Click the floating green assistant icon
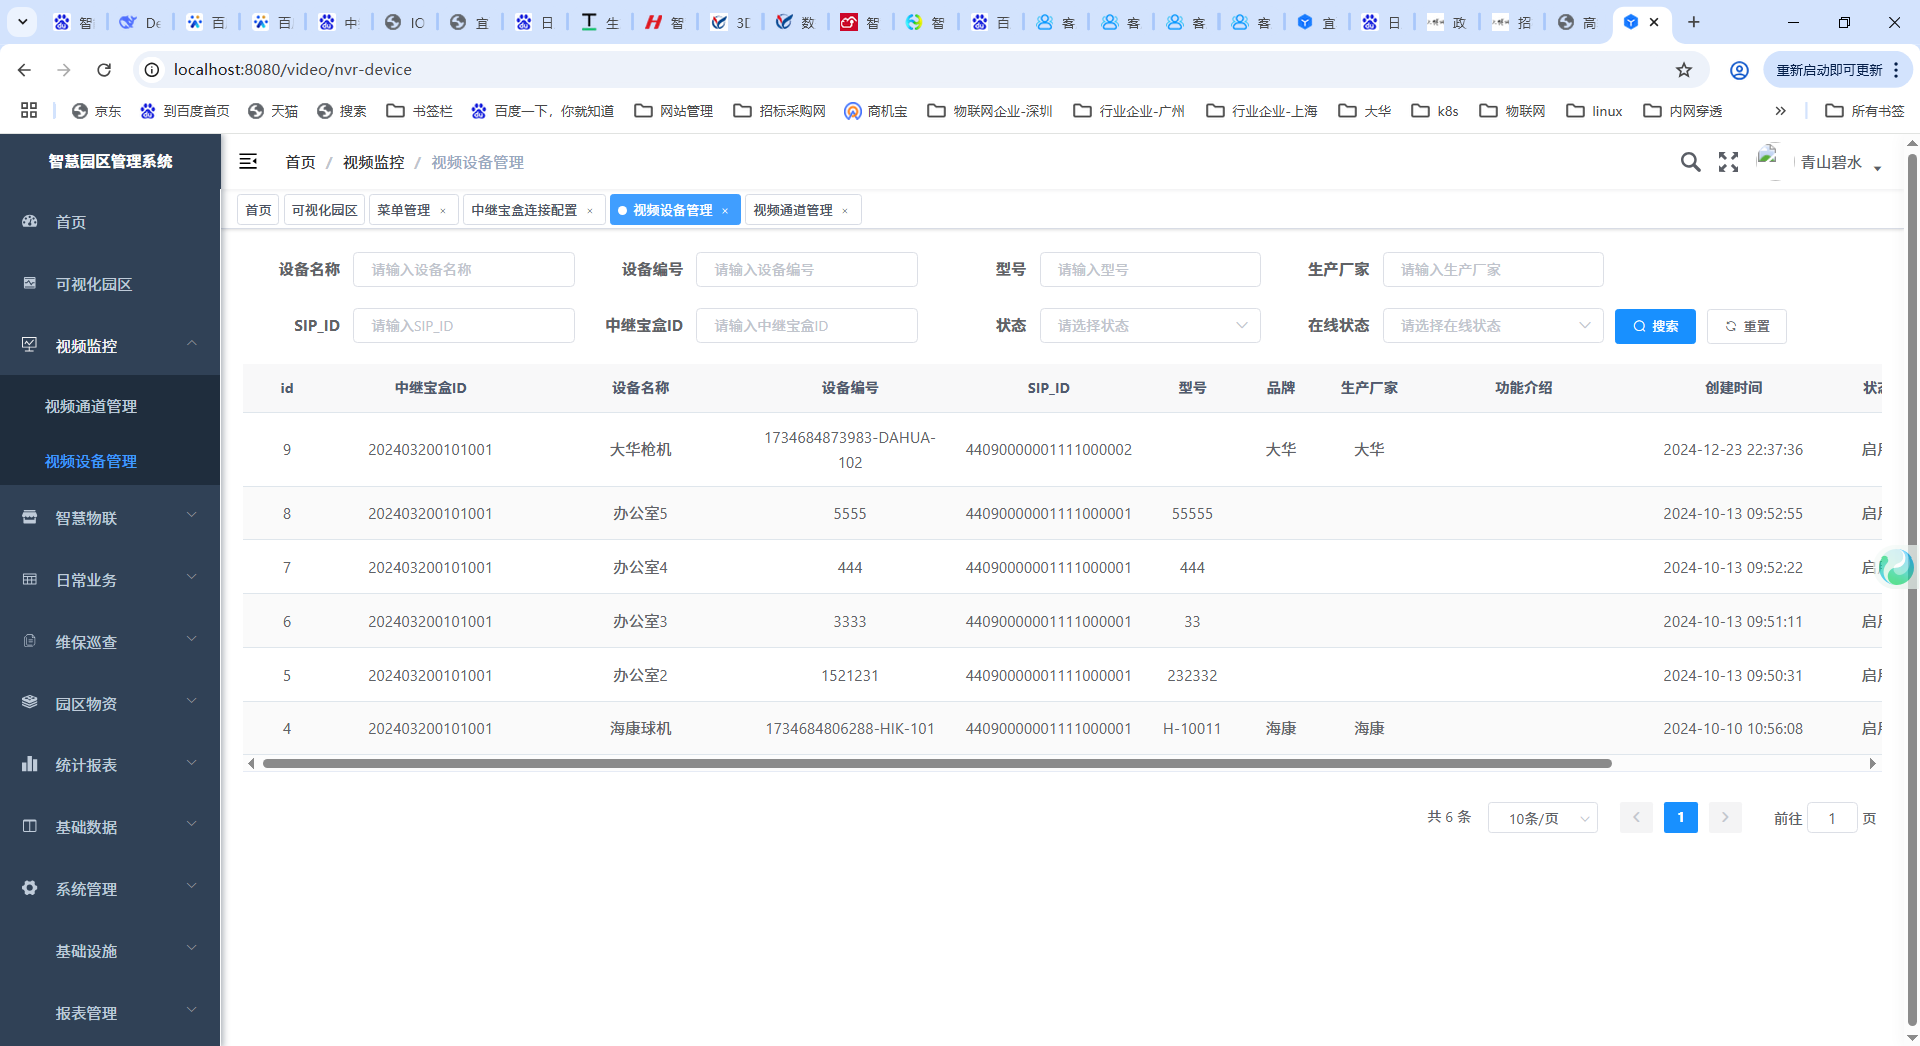Image resolution: width=1920 pixels, height=1046 pixels. (1896, 567)
